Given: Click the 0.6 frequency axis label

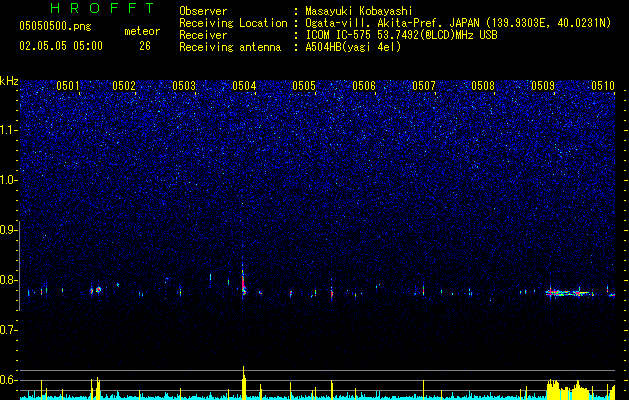Looking at the screenshot, I should [9, 380].
